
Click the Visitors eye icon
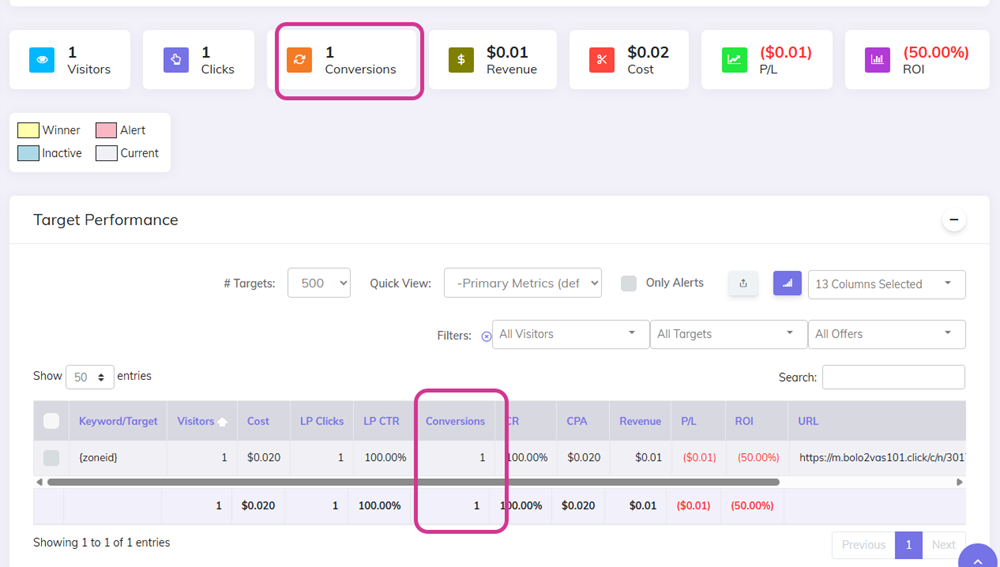(x=42, y=60)
